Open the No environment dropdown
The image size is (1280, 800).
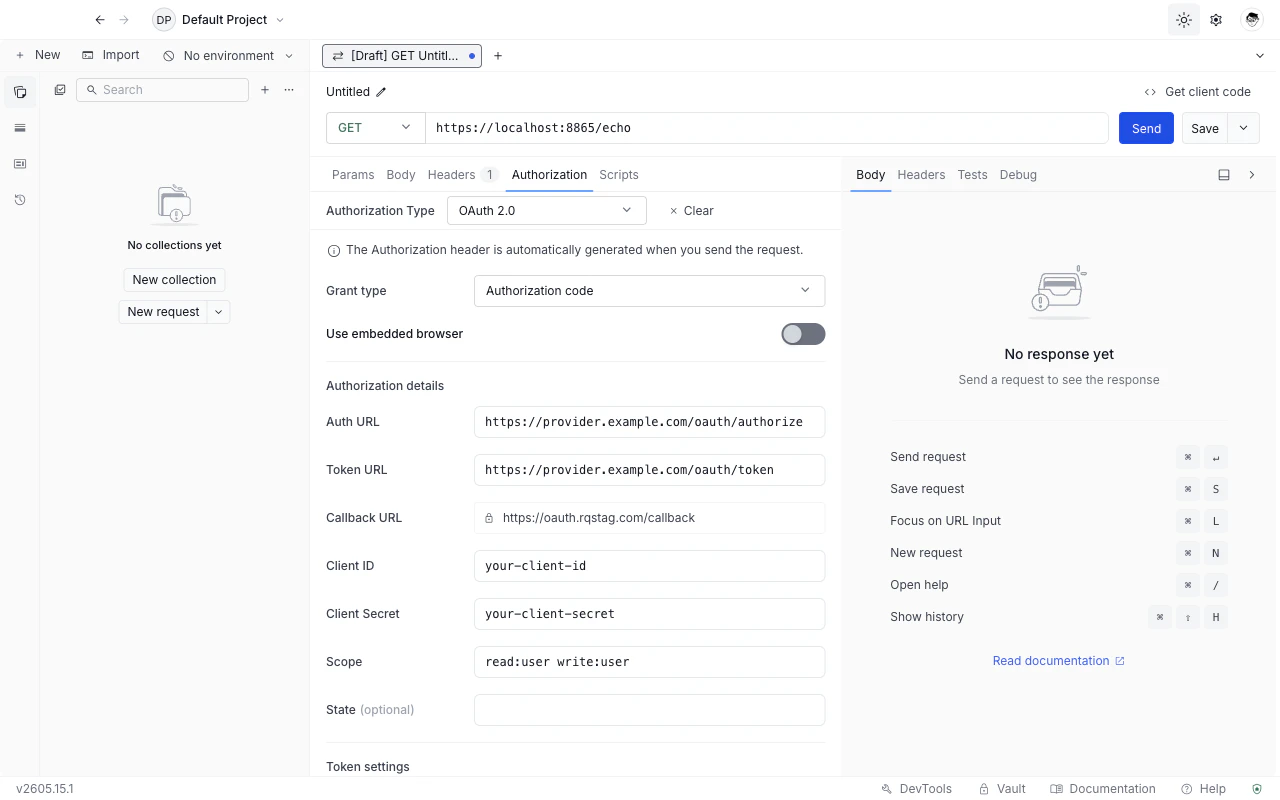click(229, 56)
